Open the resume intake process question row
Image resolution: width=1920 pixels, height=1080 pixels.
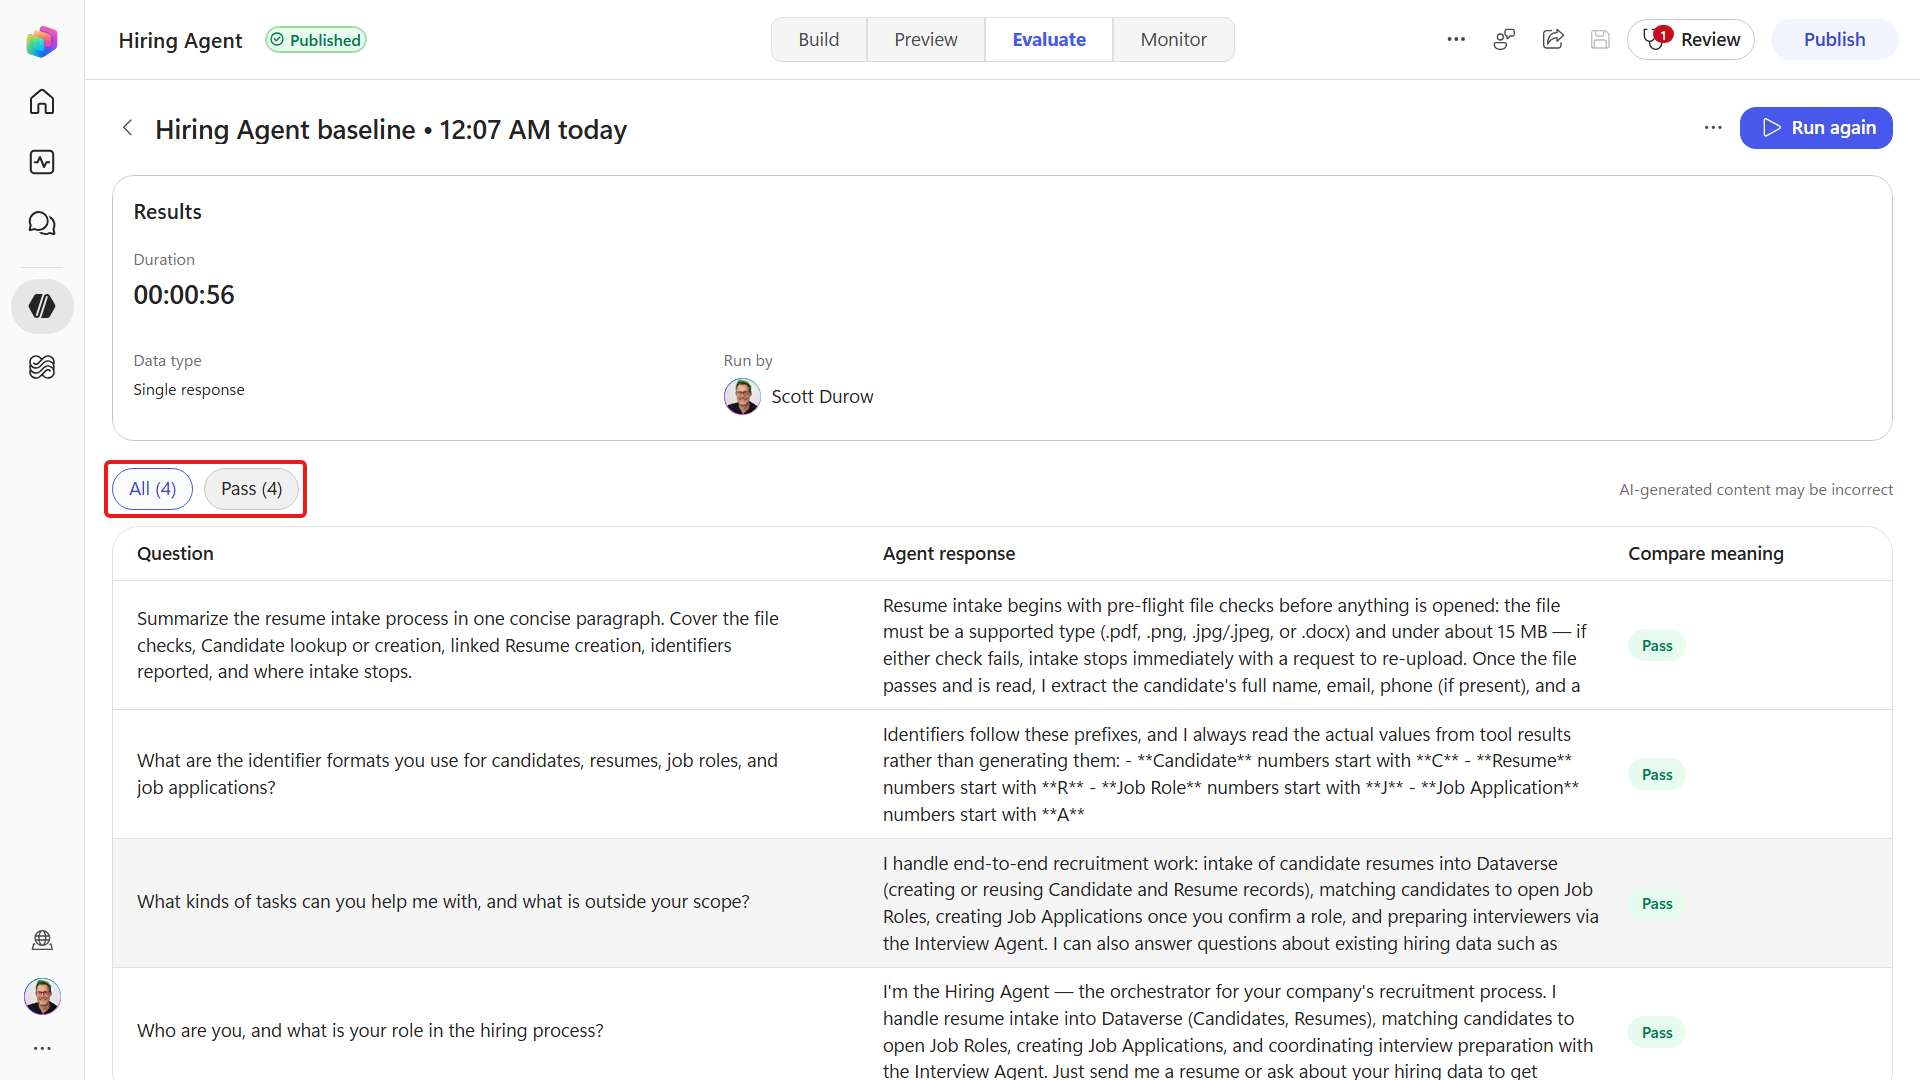coord(1002,645)
